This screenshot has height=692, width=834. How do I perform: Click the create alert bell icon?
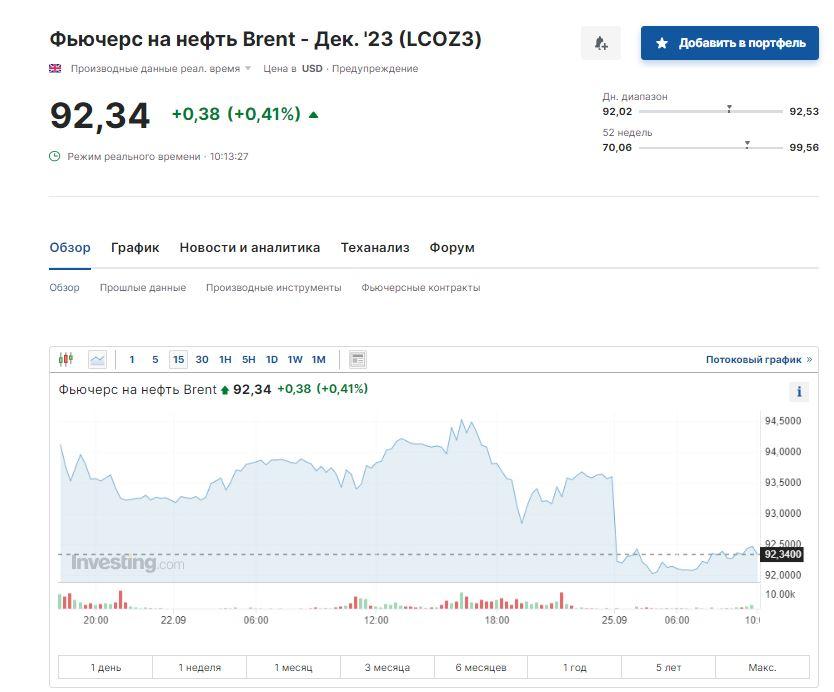pos(600,43)
